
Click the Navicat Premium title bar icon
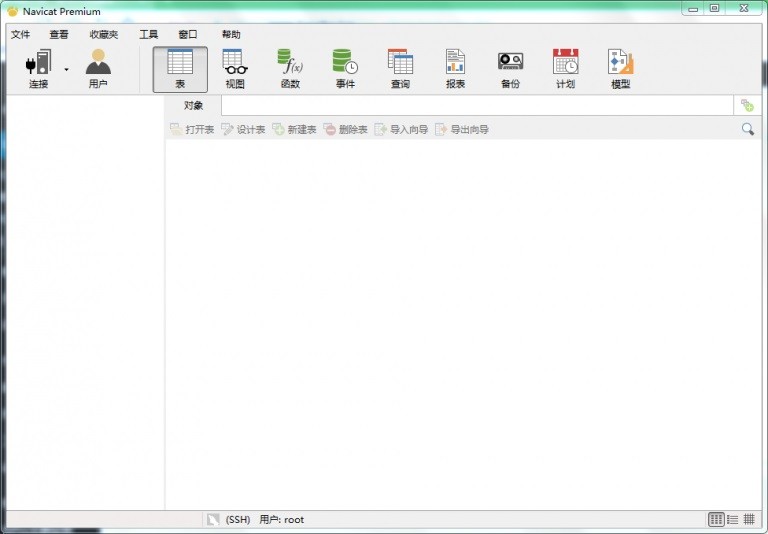[12, 11]
